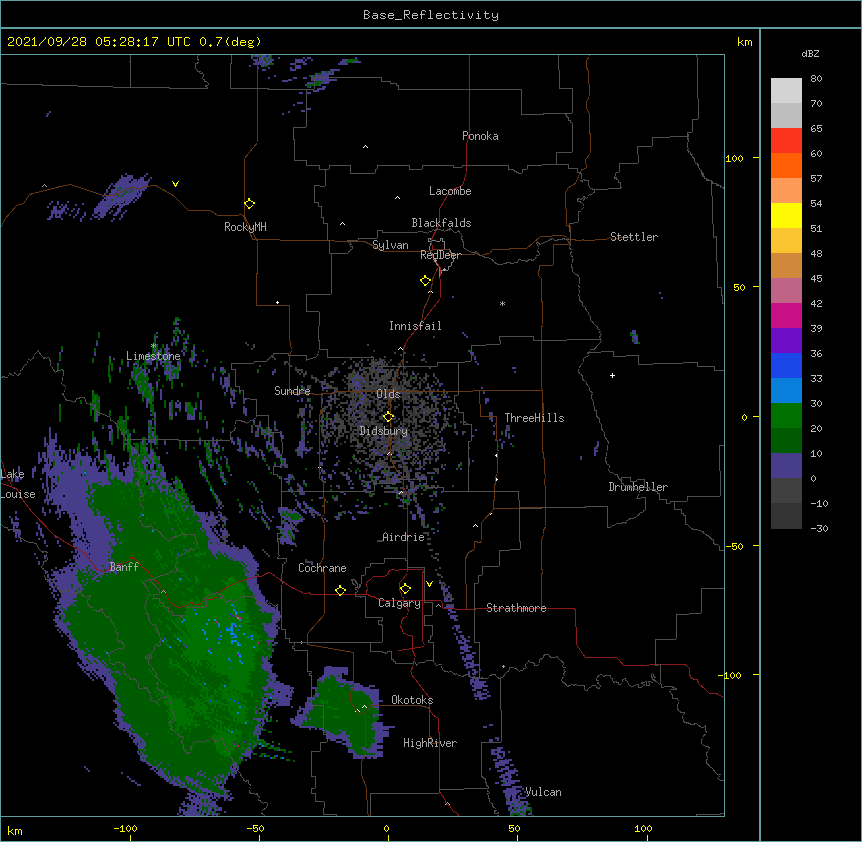Click the Strathmore label
This screenshot has width=862, height=842.
click(516, 608)
